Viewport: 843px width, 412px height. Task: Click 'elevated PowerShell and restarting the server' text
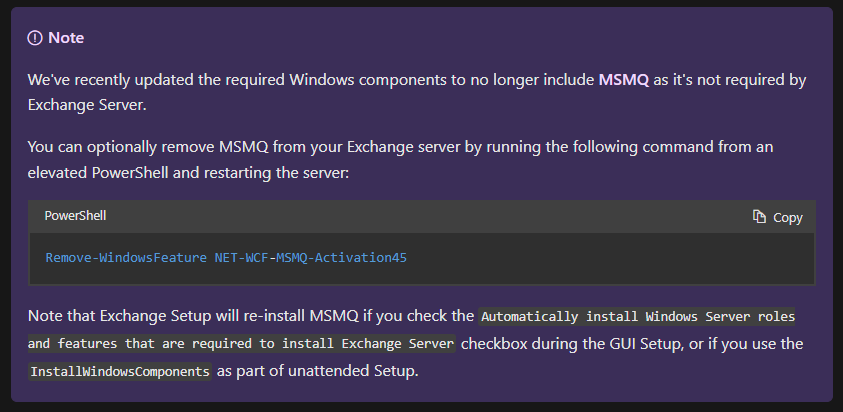click(188, 173)
